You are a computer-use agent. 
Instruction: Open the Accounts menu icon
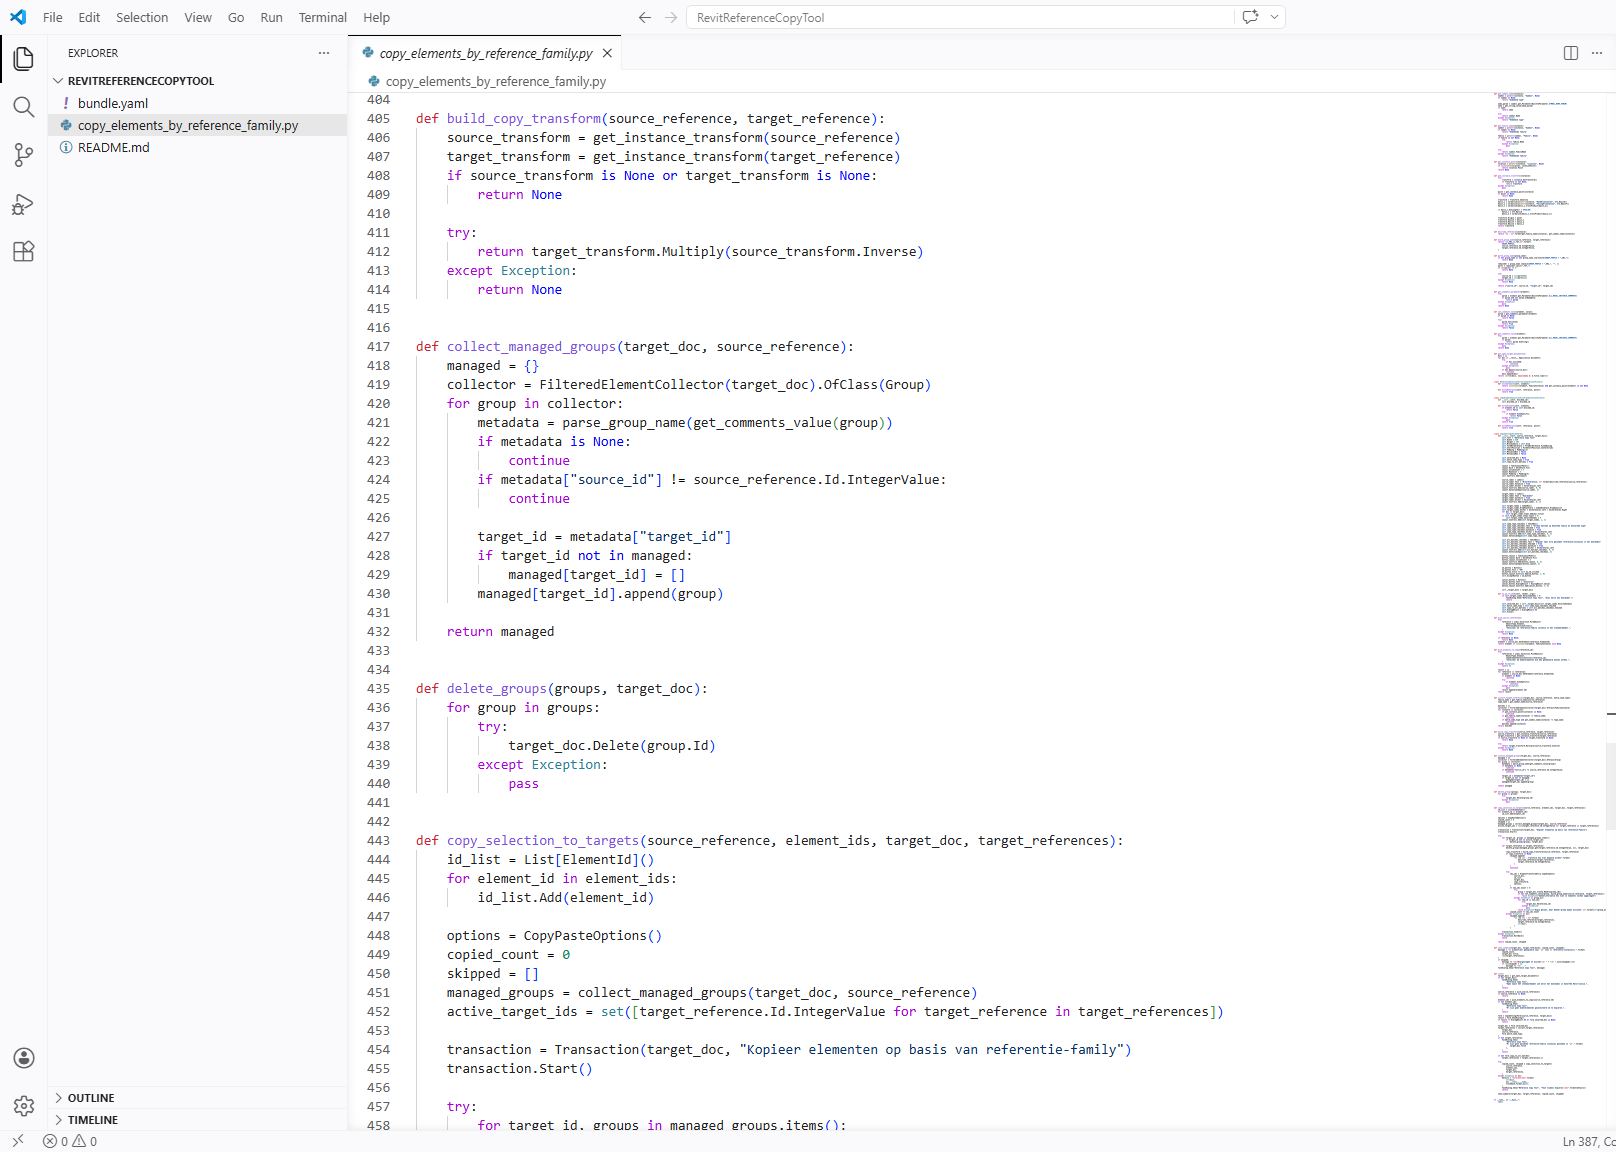click(24, 1058)
